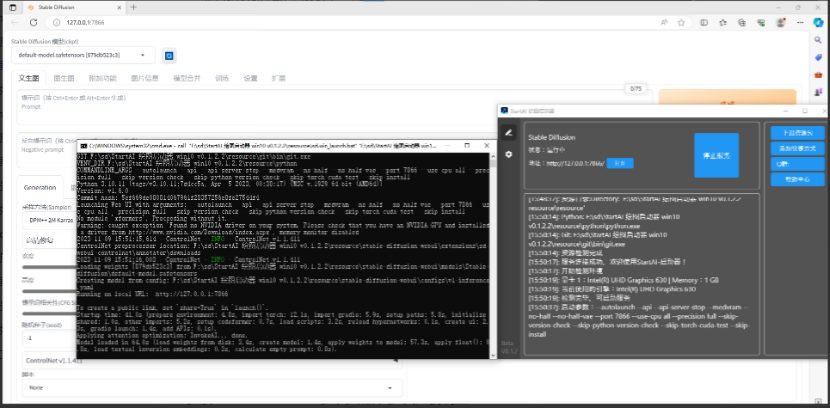
Task: Open the Favorites list icon in Edge toolbar
Action: [723, 22]
